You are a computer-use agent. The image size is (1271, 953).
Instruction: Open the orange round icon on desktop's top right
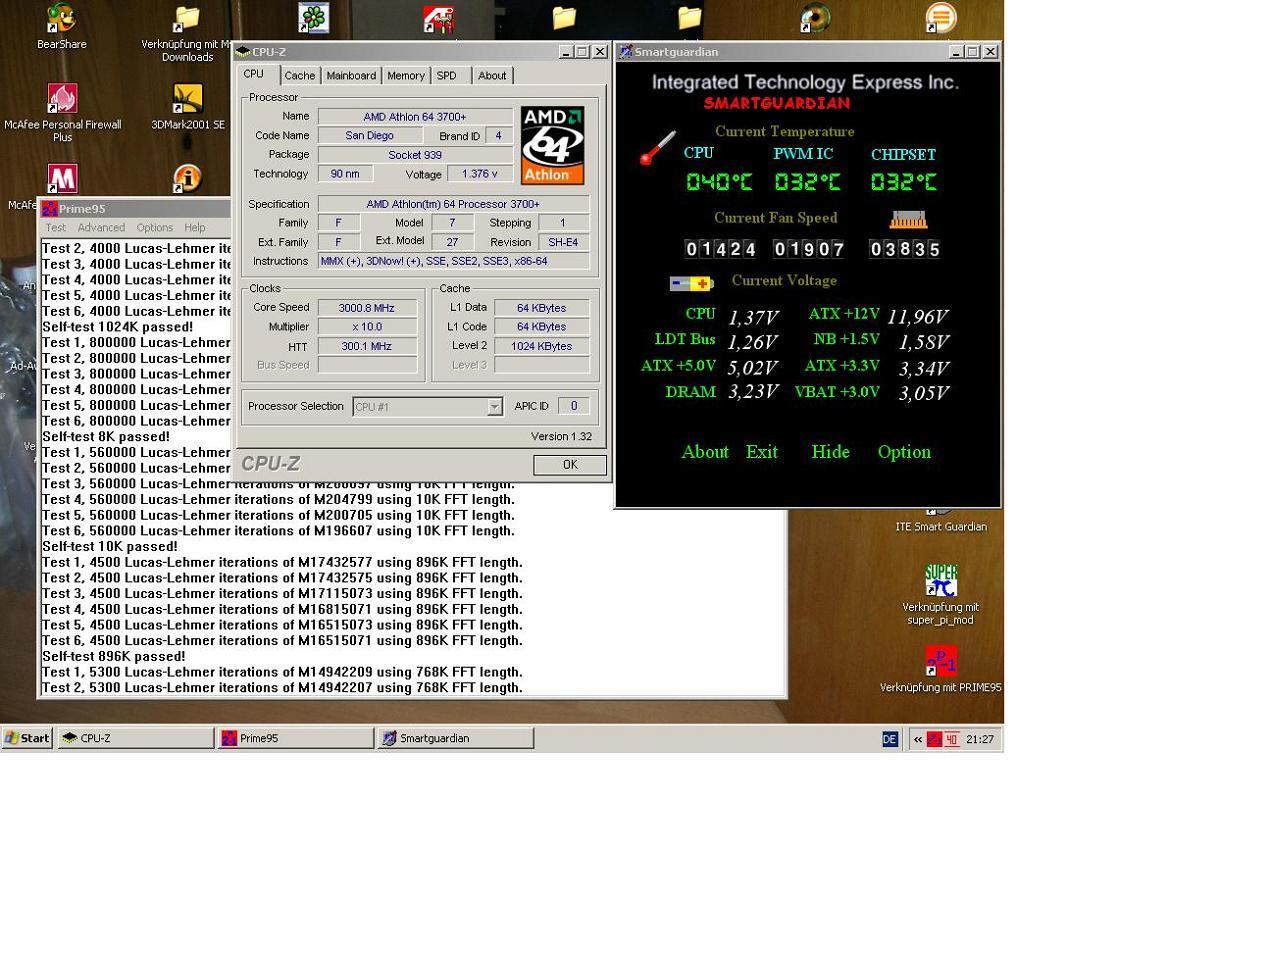[940, 18]
